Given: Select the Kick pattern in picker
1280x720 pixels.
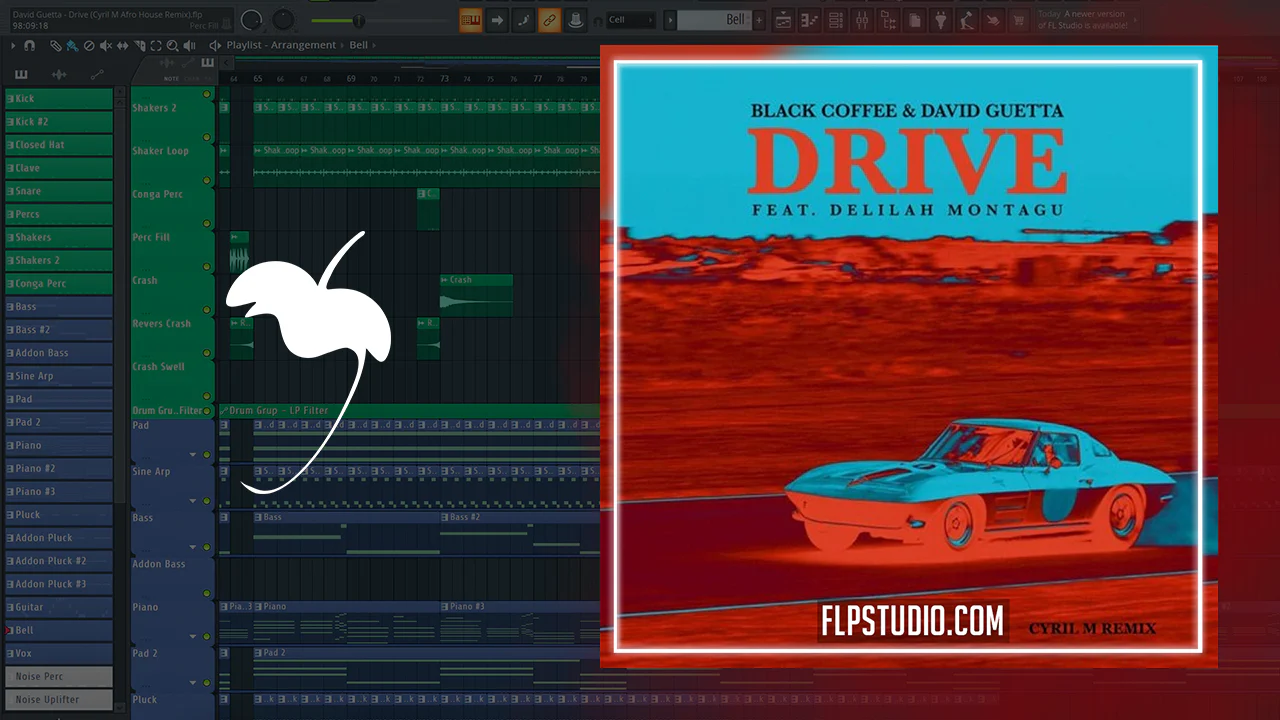Looking at the screenshot, I should [58, 99].
